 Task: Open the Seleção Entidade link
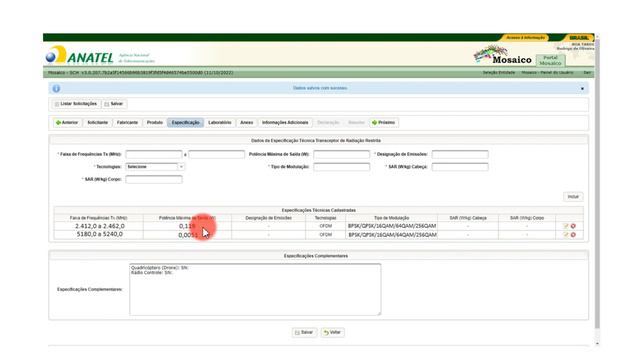coord(499,73)
